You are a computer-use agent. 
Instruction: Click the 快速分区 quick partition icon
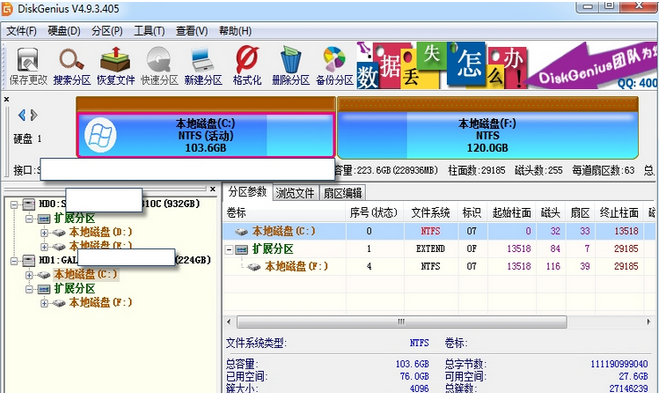(159, 66)
